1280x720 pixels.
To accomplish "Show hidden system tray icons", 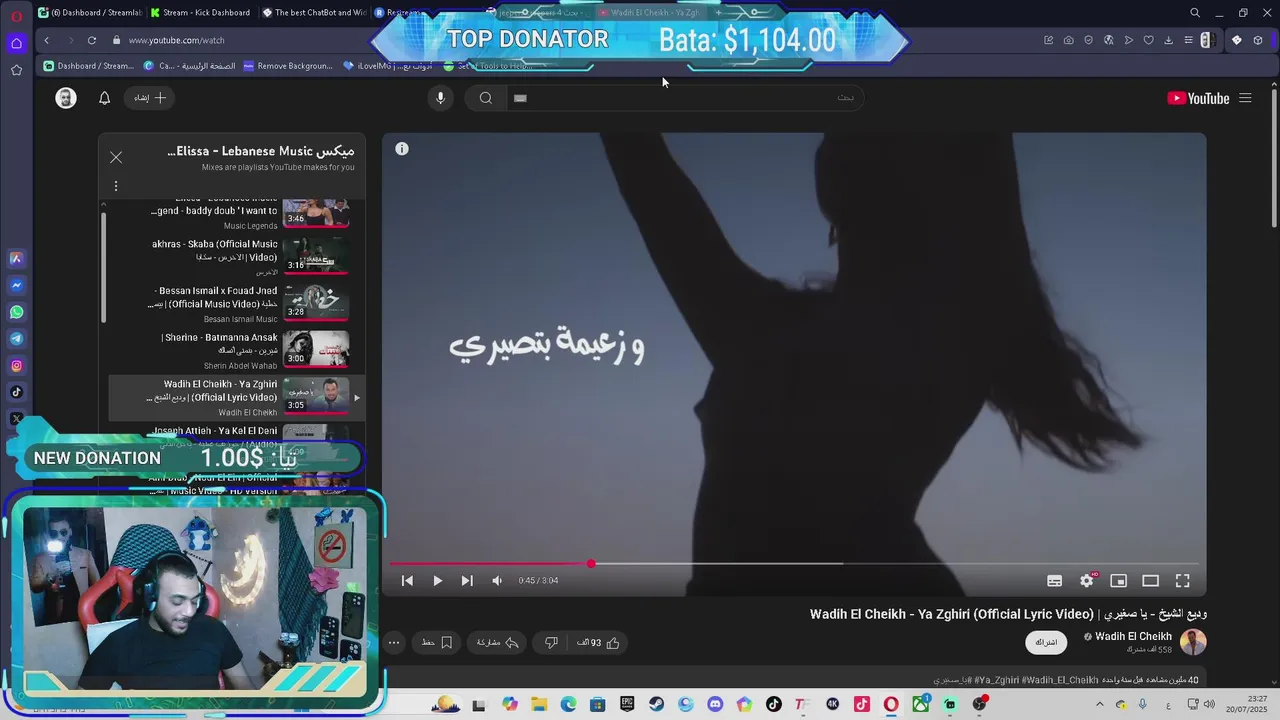I will [x=1100, y=704].
